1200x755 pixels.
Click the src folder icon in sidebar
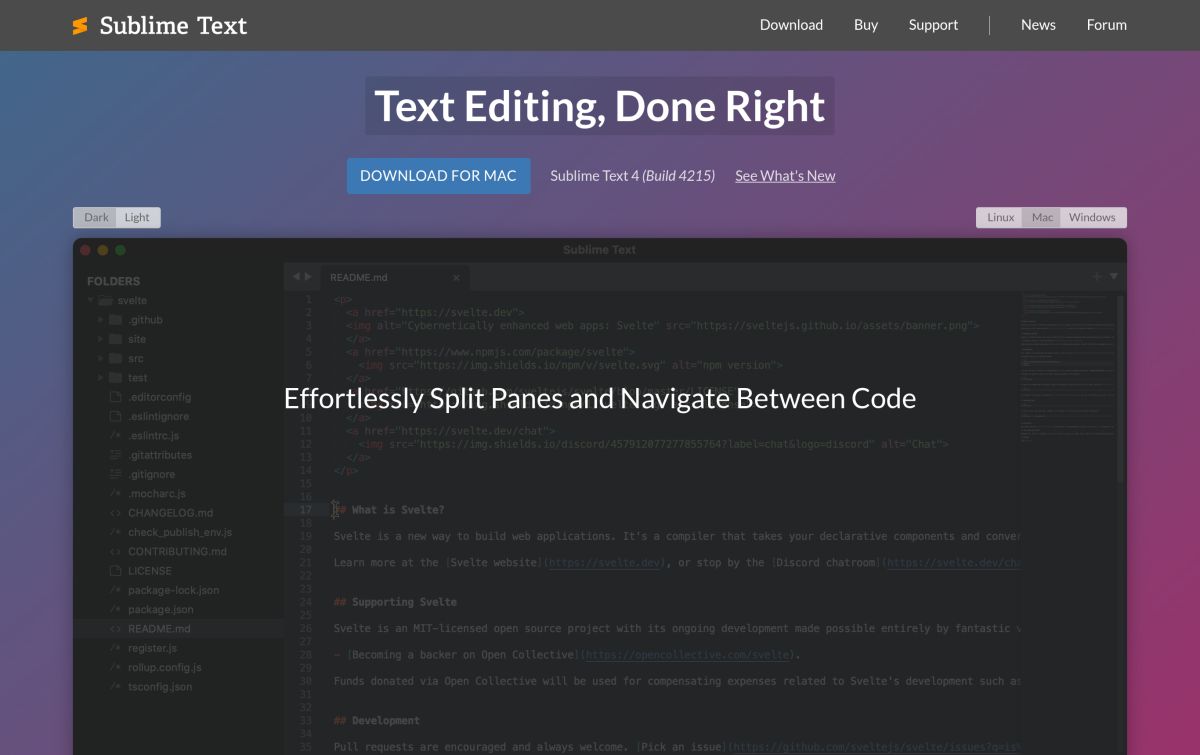116,358
